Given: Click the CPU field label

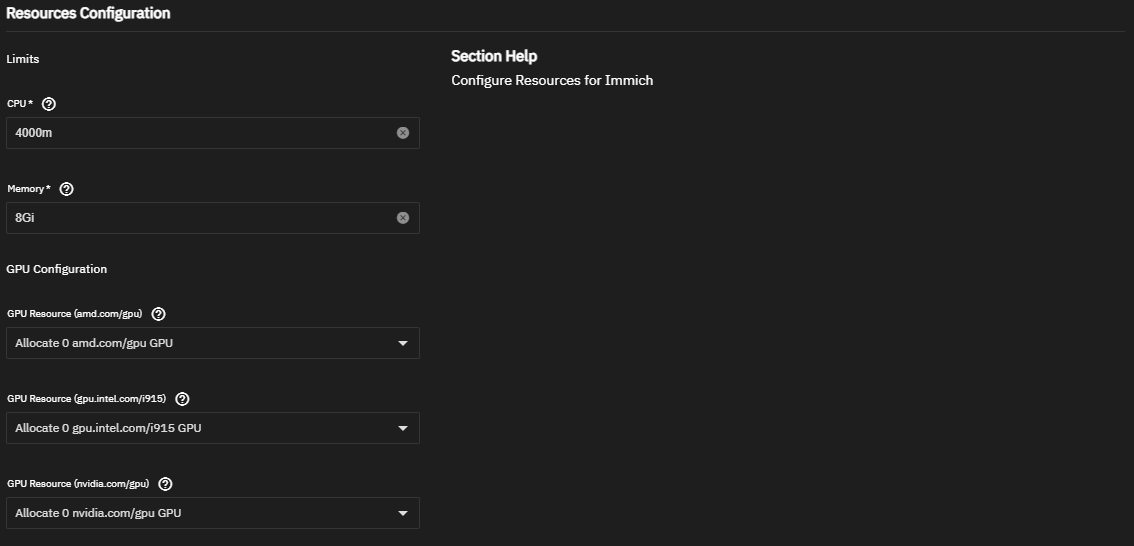Looking at the screenshot, I should 19,104.
